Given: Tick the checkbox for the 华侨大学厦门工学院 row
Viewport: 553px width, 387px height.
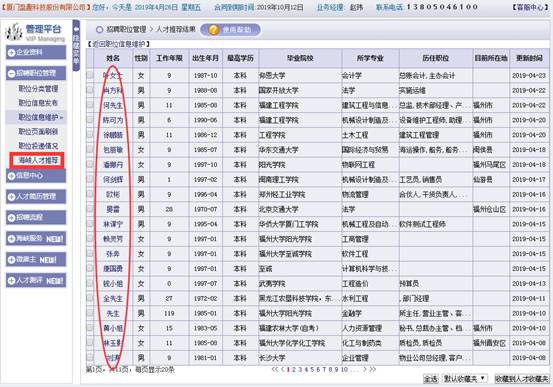Looking at the screenshot, I should (x=90, y=223).
